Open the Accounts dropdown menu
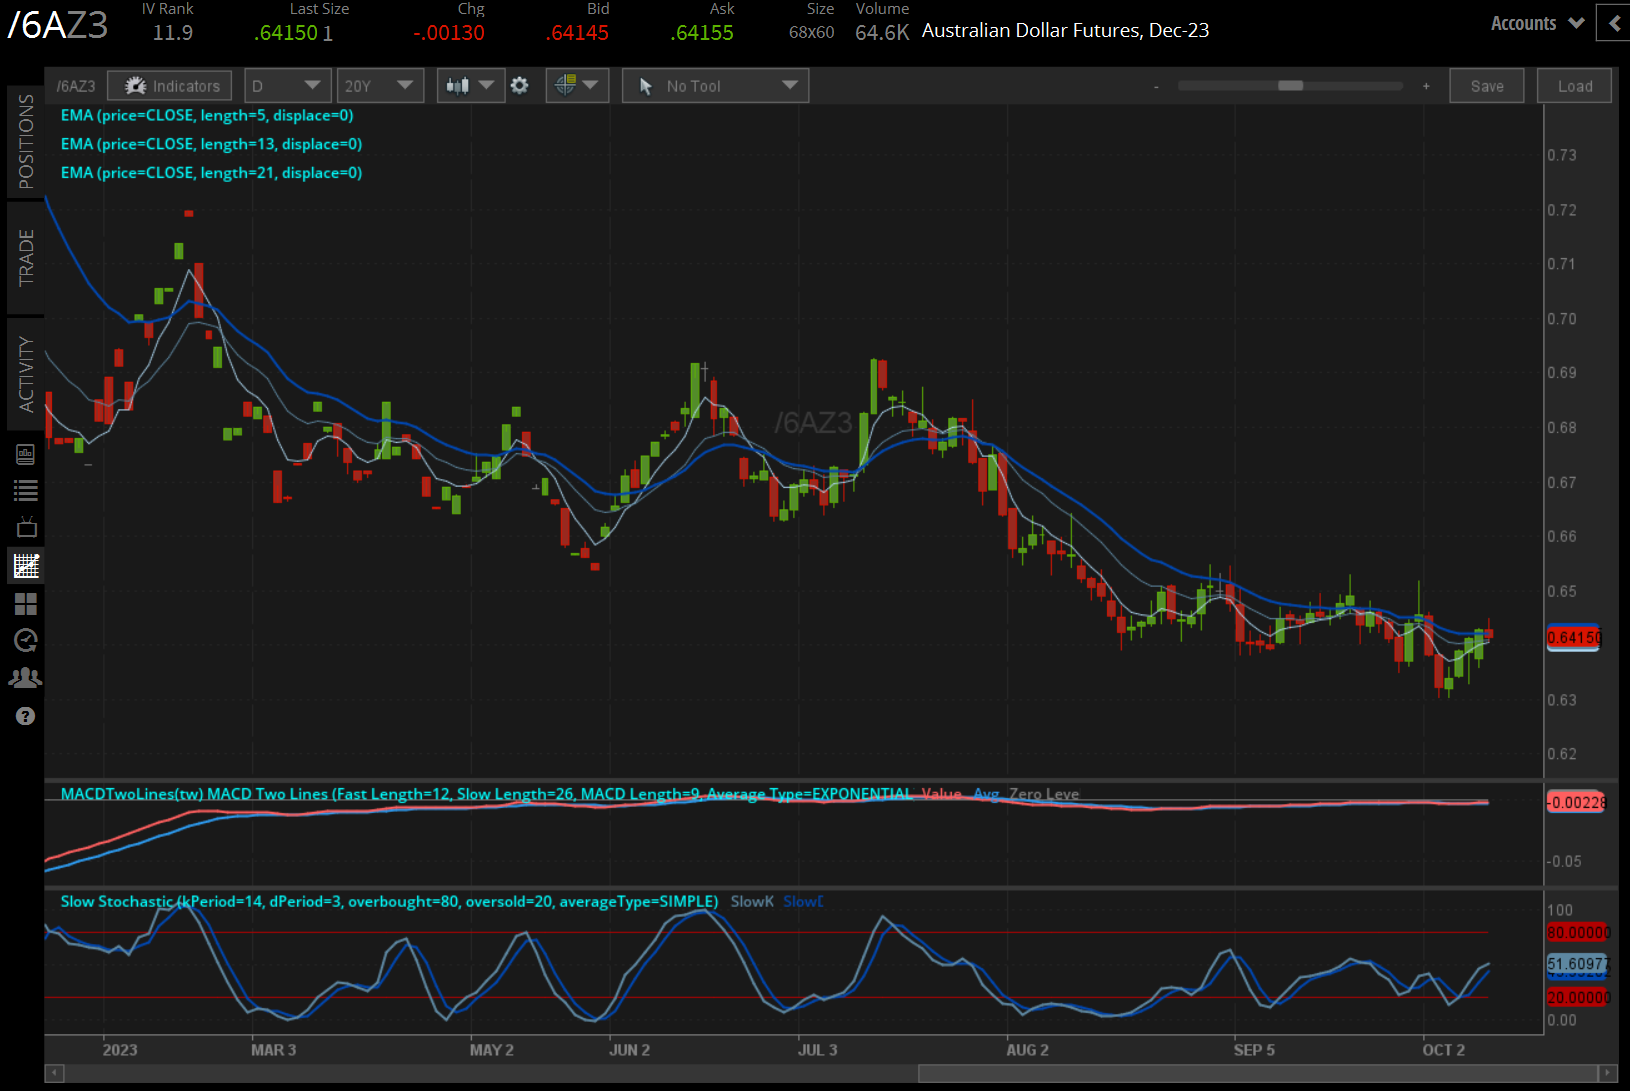Screen dimensions: 1630x1091 point(1536,23)
